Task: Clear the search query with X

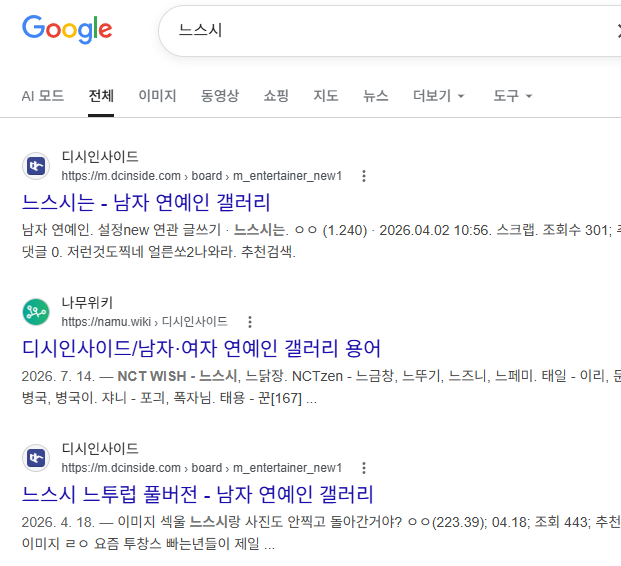Action: (x=619, y=30)
